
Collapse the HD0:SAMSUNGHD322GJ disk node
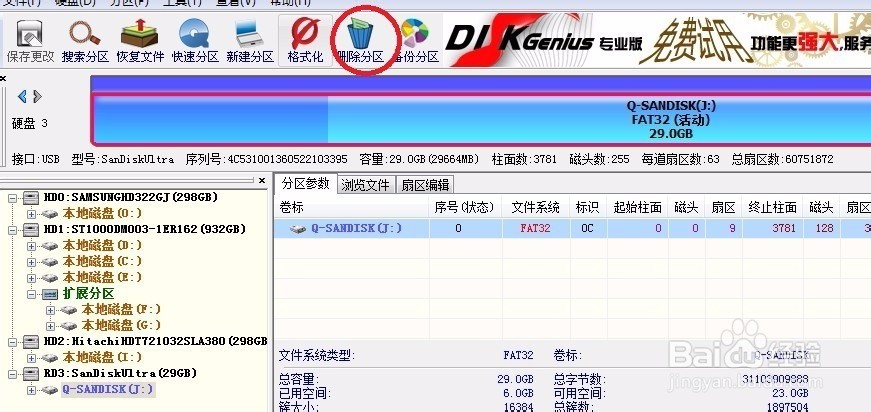point(13,198)
